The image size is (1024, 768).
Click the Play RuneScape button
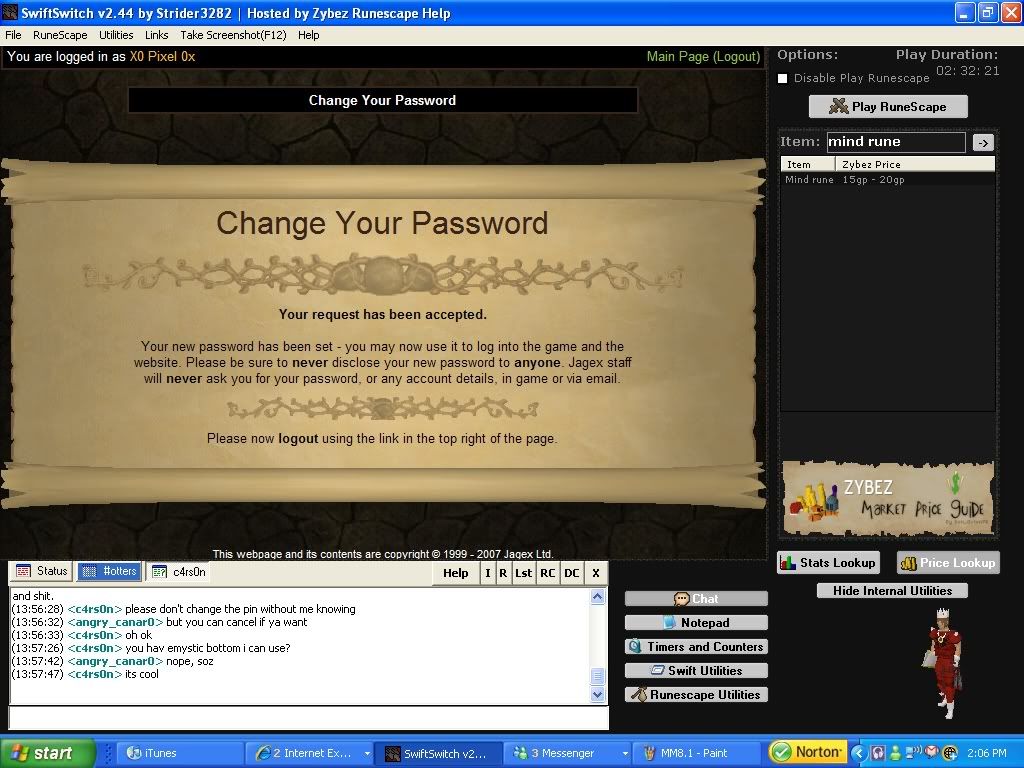click(888, 106)
